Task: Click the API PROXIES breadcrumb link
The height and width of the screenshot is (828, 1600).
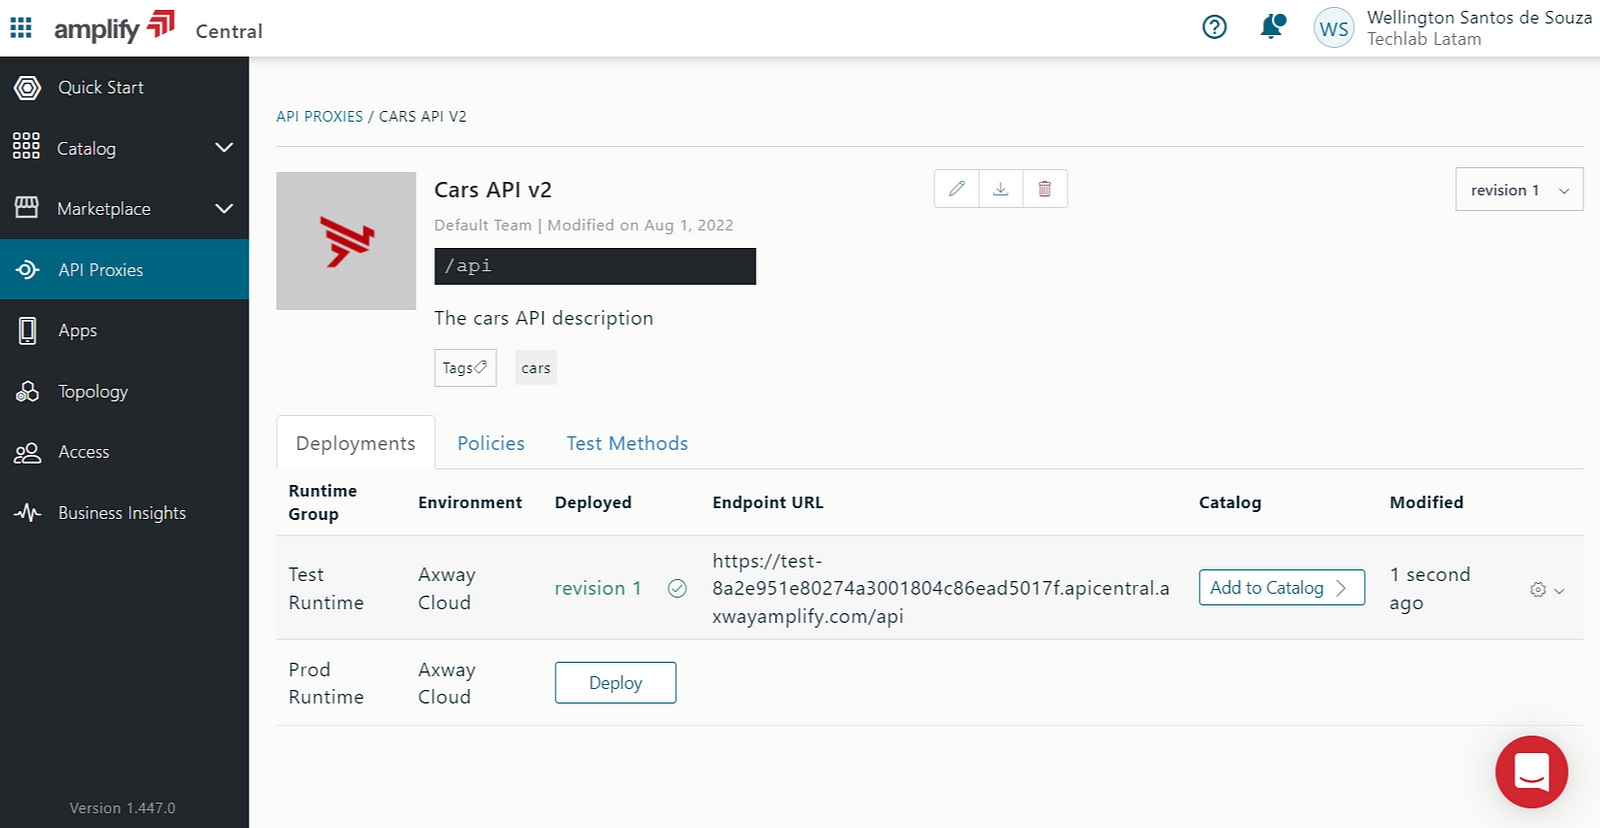Action: [x=320, y=116]
